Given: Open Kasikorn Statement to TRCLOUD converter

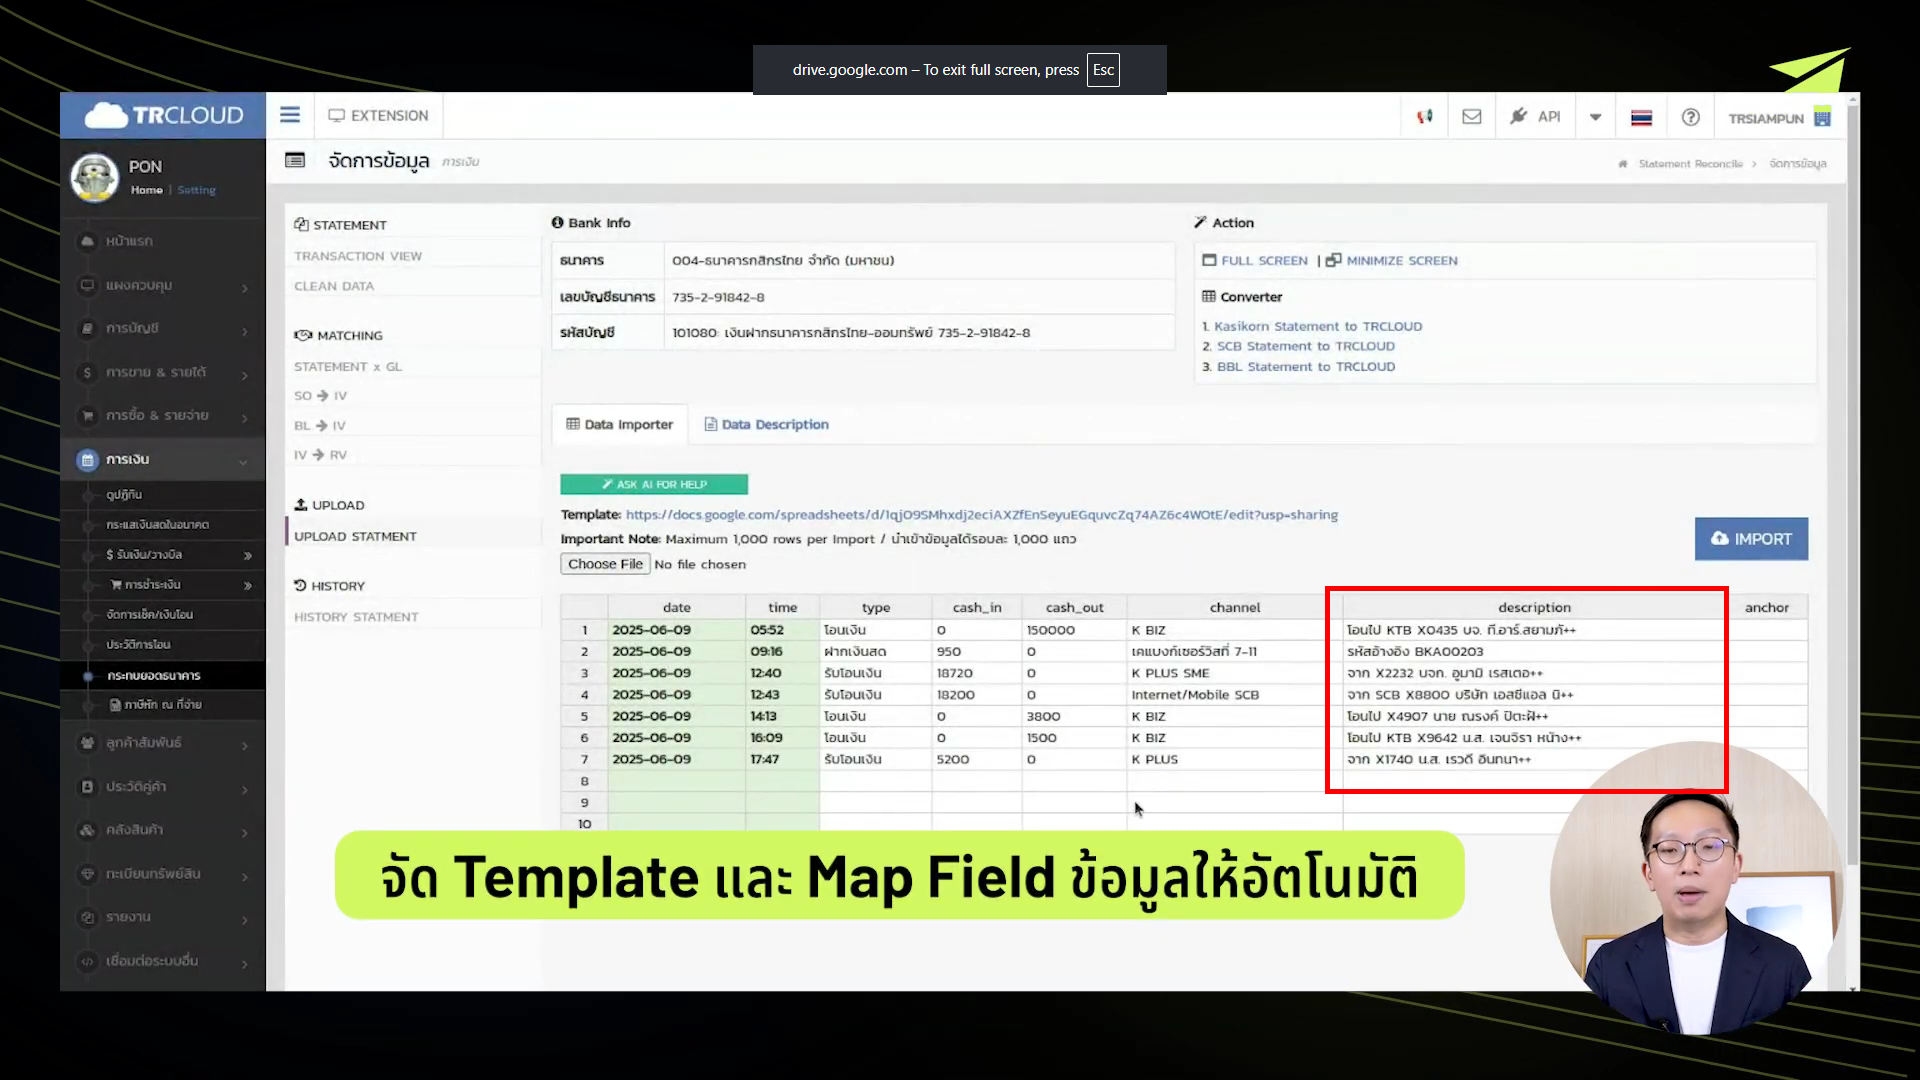Looking at the screenshot, I should 1317,327.
